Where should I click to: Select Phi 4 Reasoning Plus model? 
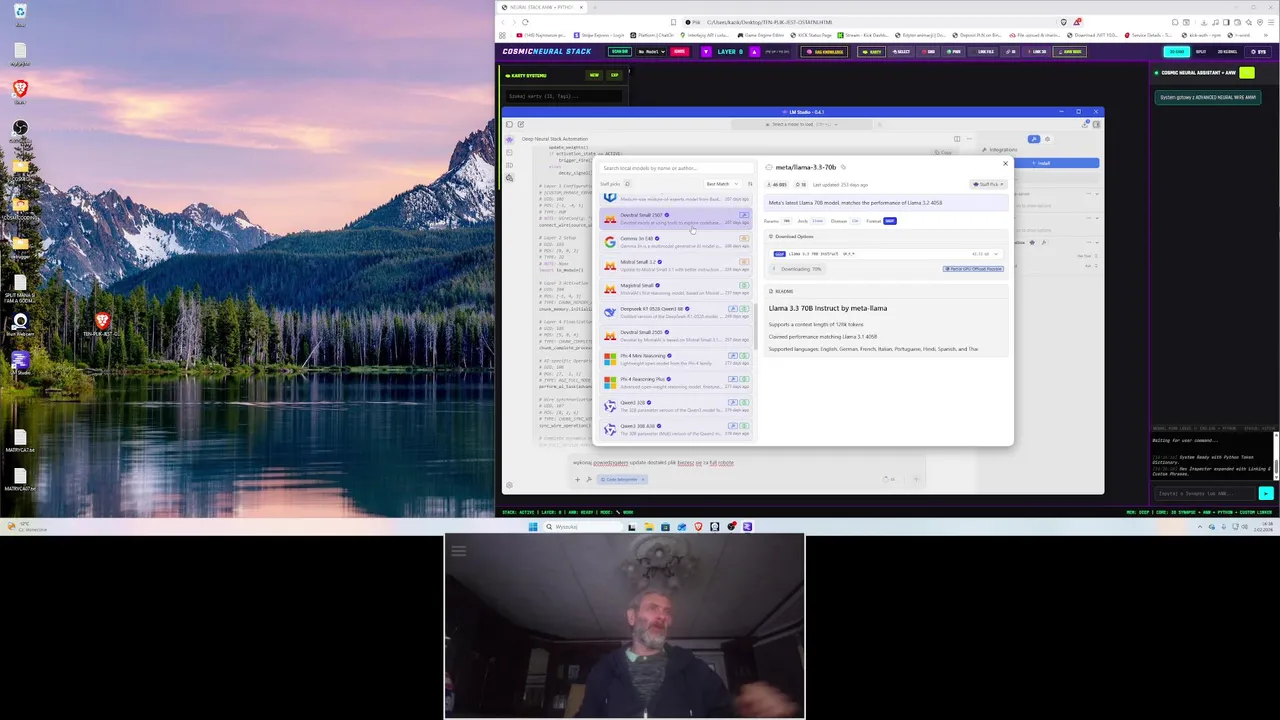pyautogui.click(x=676, y=383)
